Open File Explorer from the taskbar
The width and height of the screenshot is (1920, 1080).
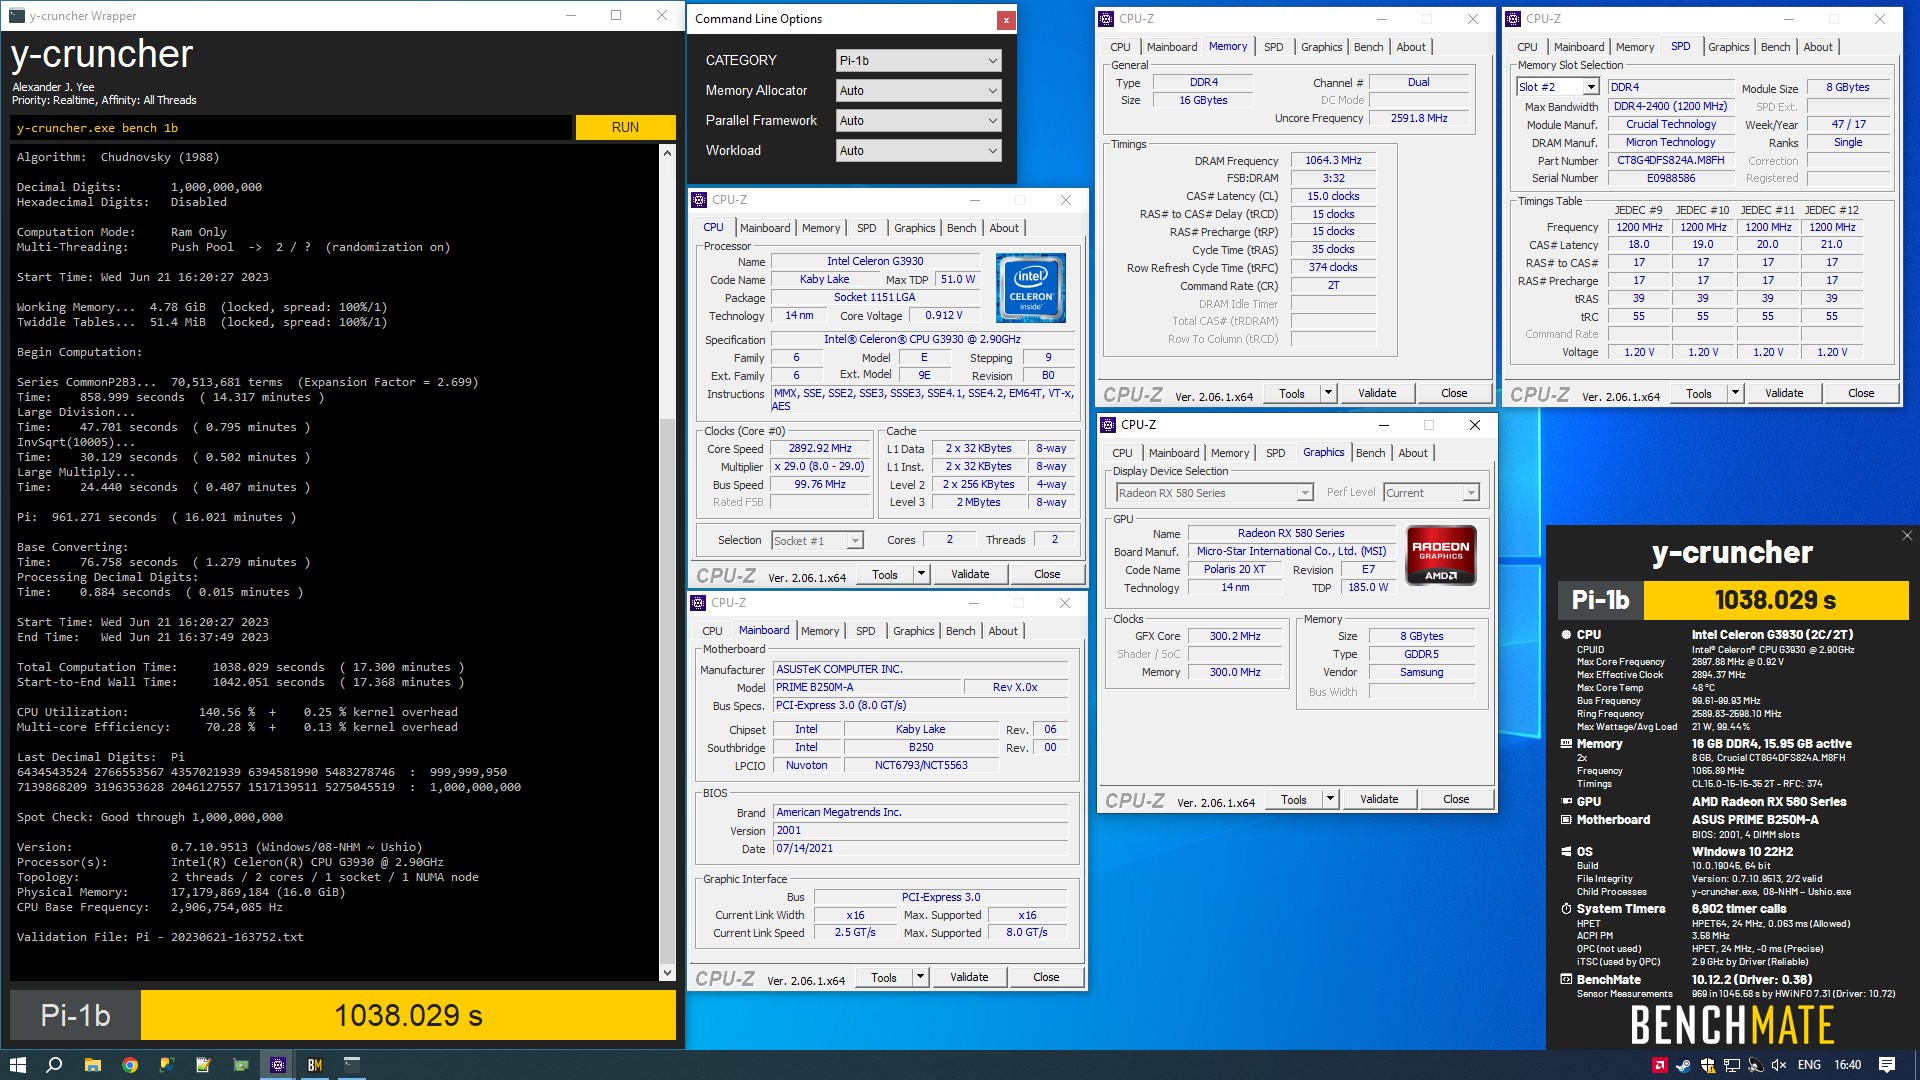(x=92, y=1065)
